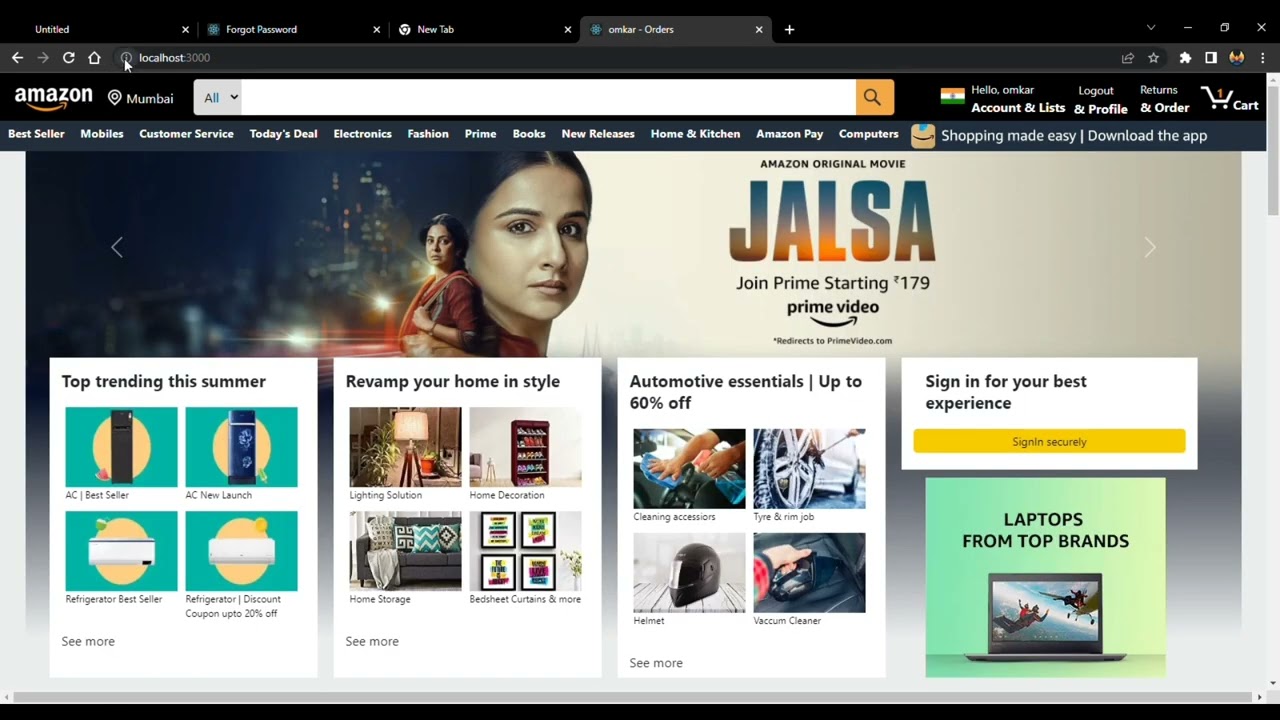The image size is (1280, 720).
Task: Click the share page icon
Action: tap(1128, 58)
